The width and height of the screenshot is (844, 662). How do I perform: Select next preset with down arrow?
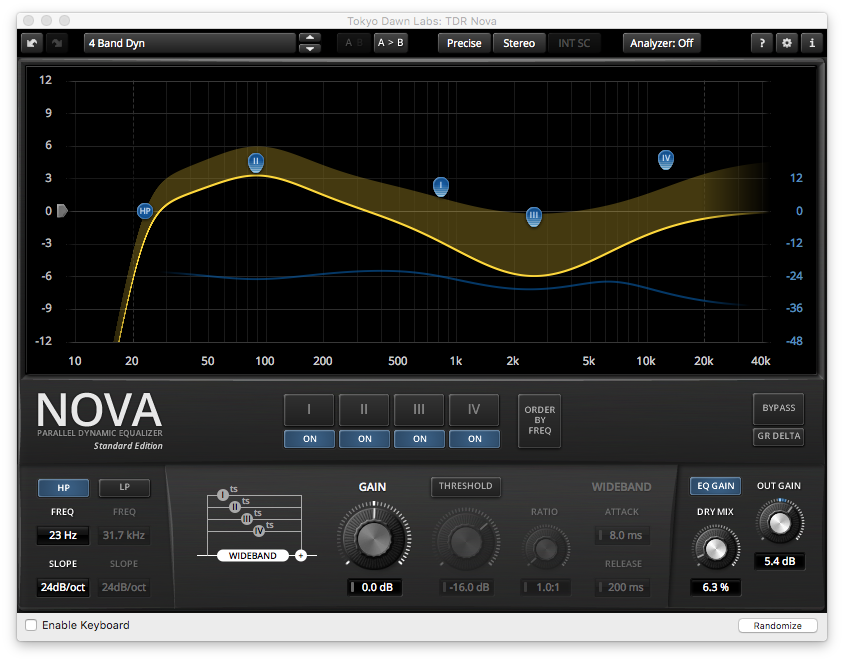coord(310,48)
